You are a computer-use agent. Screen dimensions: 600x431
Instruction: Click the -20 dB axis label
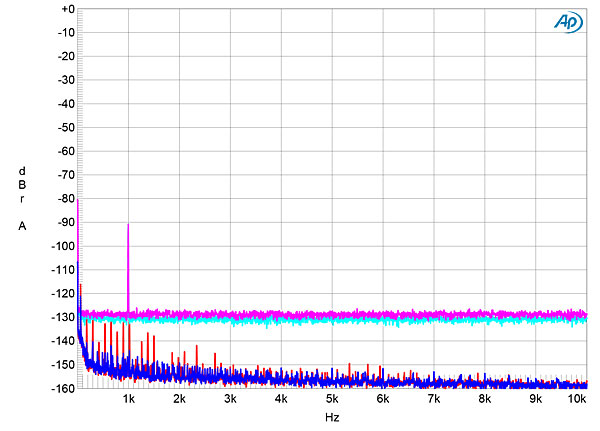coord(66,57)
